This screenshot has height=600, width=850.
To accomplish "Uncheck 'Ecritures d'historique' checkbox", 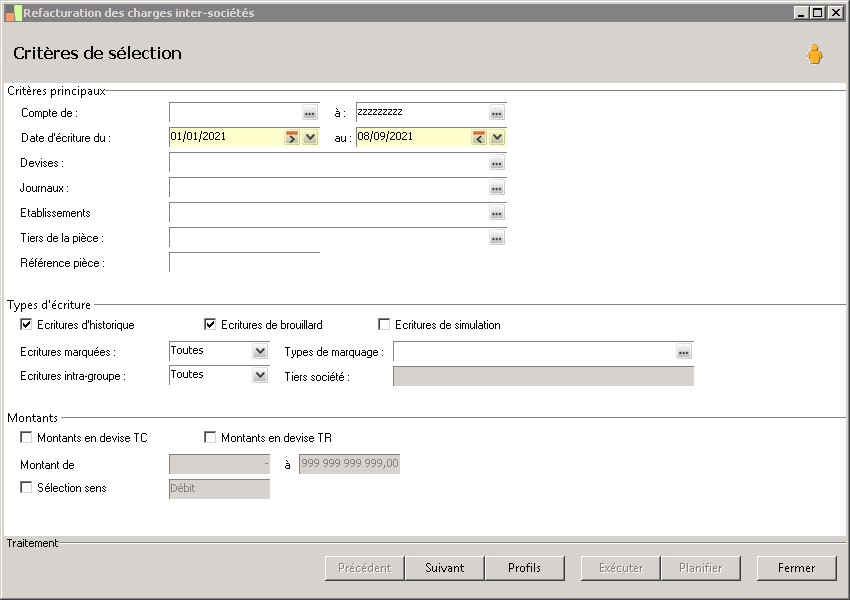I will point(26,325).
